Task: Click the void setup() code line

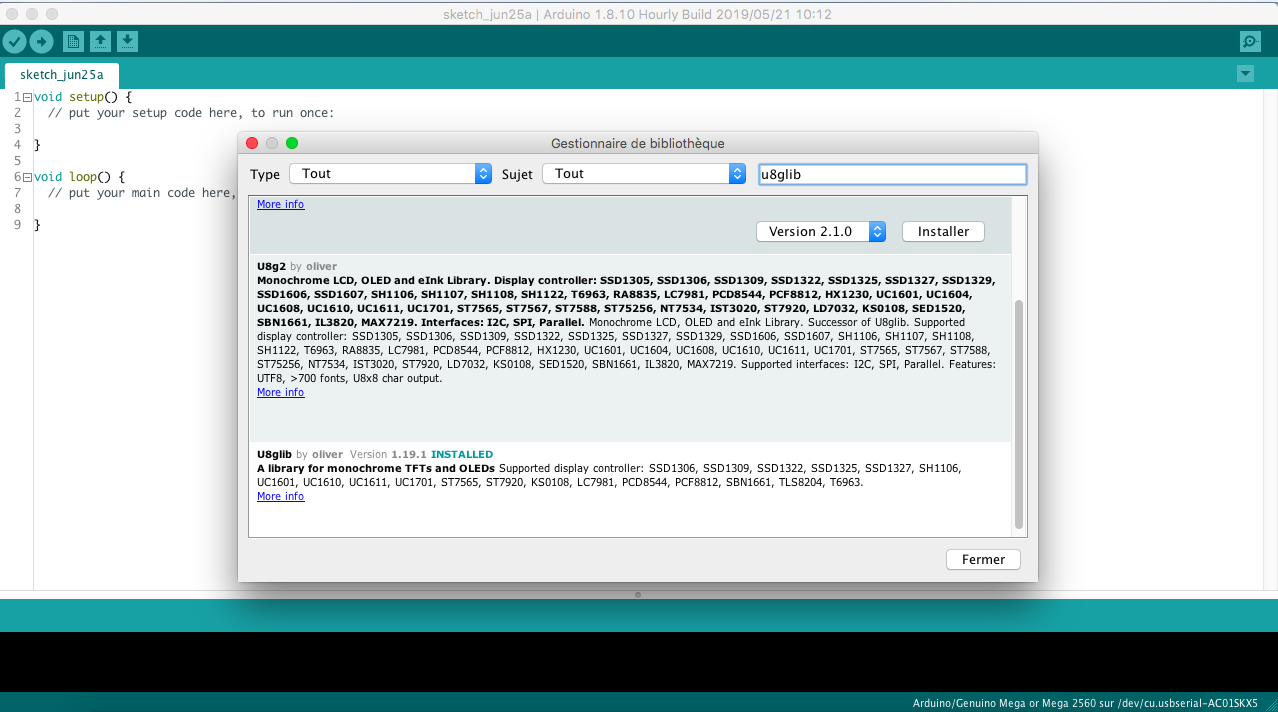Action: pos(83,97)
